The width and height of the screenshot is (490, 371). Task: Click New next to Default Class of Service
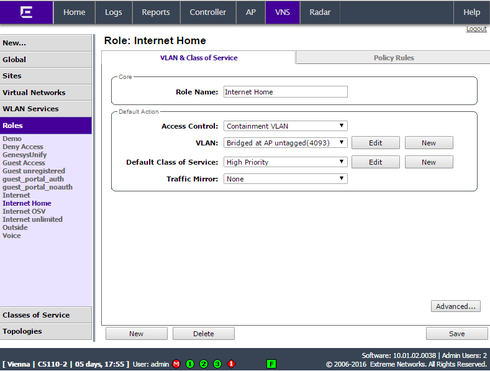[429, 162]
